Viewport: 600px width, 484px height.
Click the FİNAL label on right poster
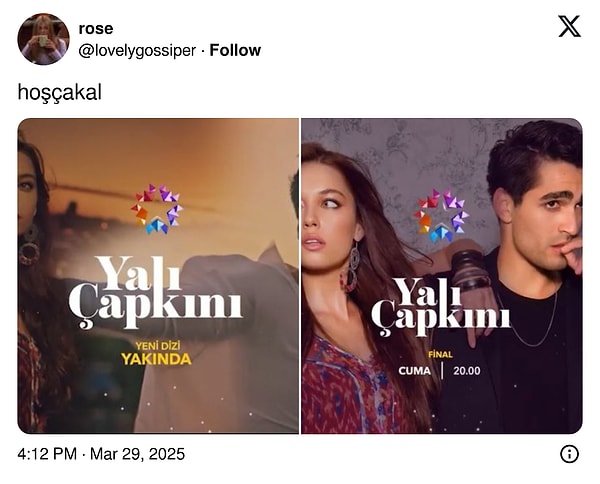440,355
